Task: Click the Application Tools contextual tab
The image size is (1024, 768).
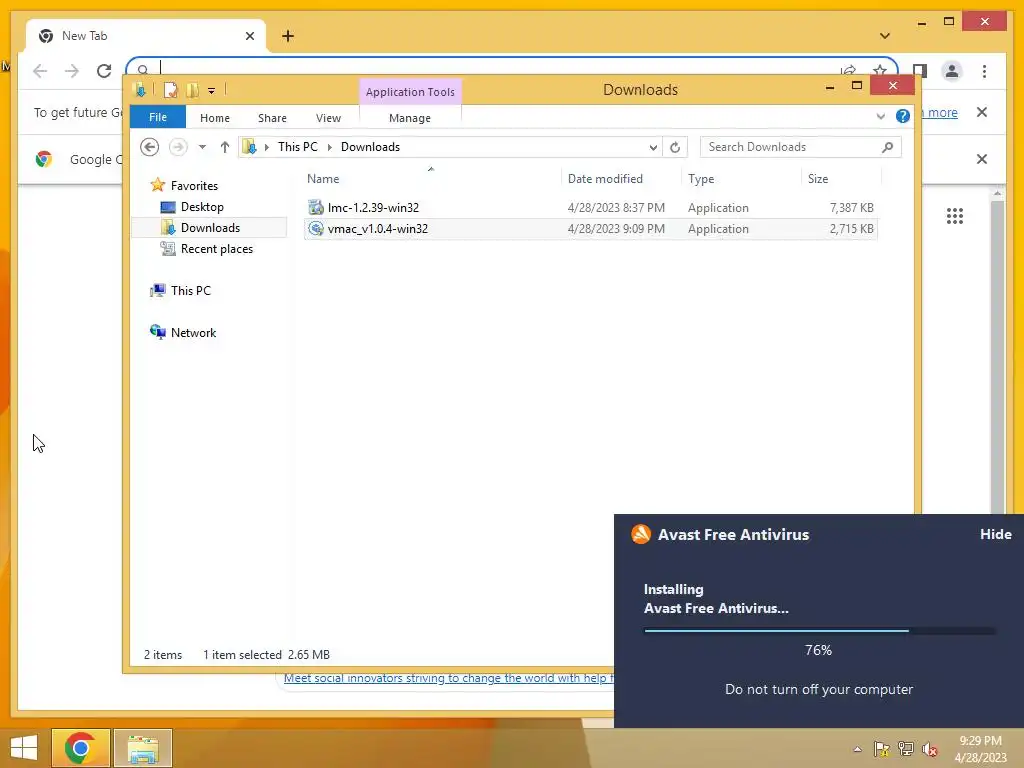Action: [x=410, y=92]
